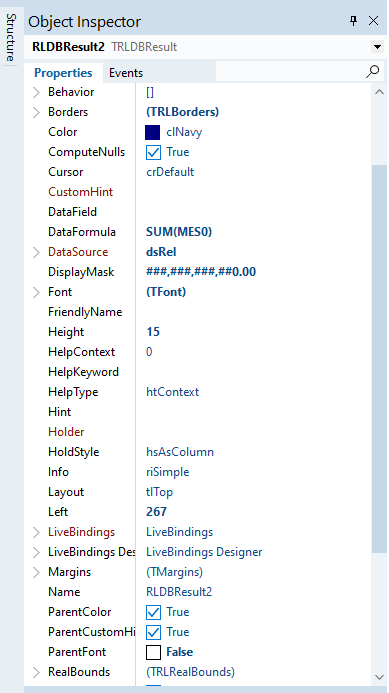Select the DataFormula value SUM(MES0)
The image size is (389, 693).
(x=179, y=232)
